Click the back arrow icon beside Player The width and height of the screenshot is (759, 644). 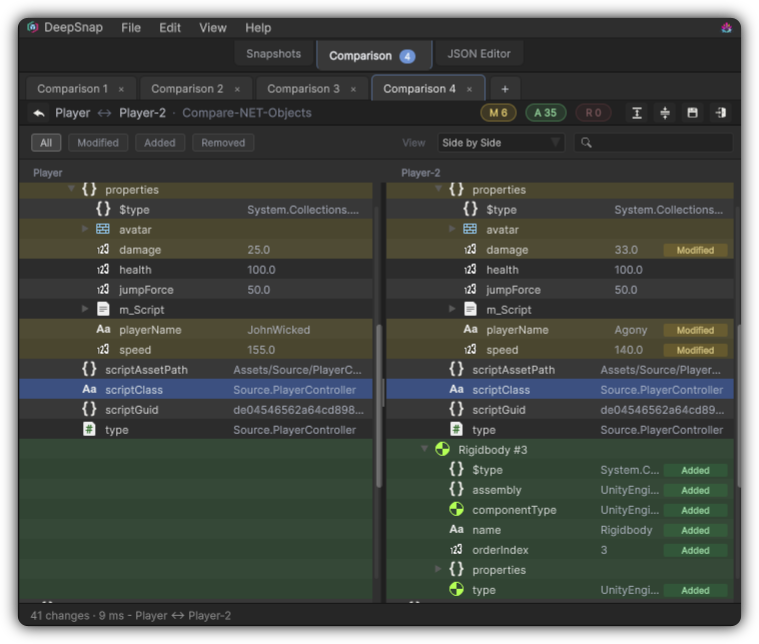(x=39, y=113)
